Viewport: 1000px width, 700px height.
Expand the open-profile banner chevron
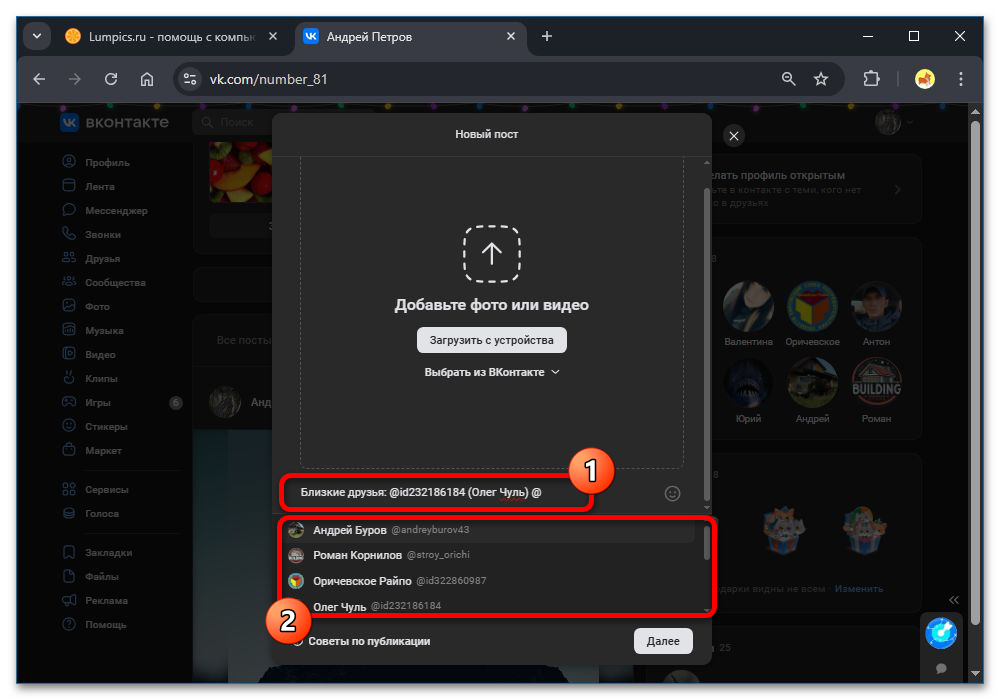coord(898,189)
